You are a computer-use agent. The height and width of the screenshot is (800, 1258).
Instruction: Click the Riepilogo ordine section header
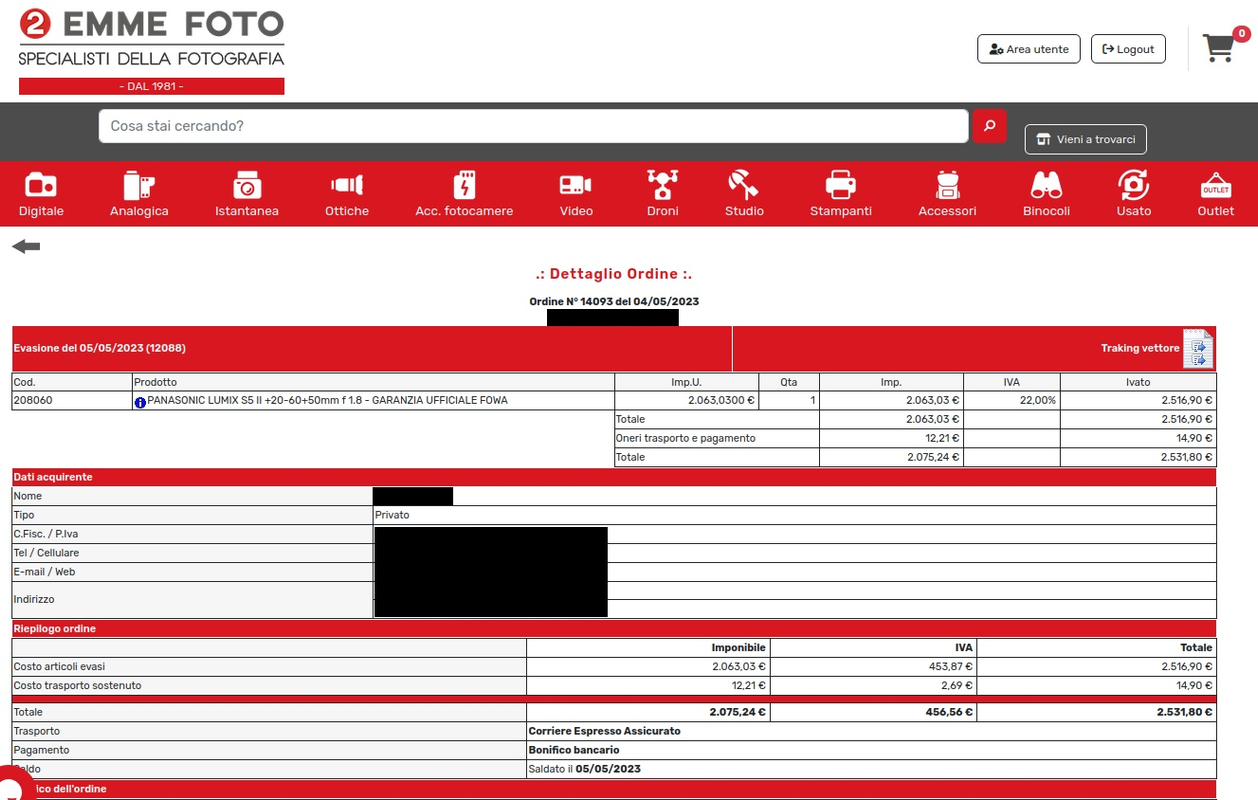613,628
